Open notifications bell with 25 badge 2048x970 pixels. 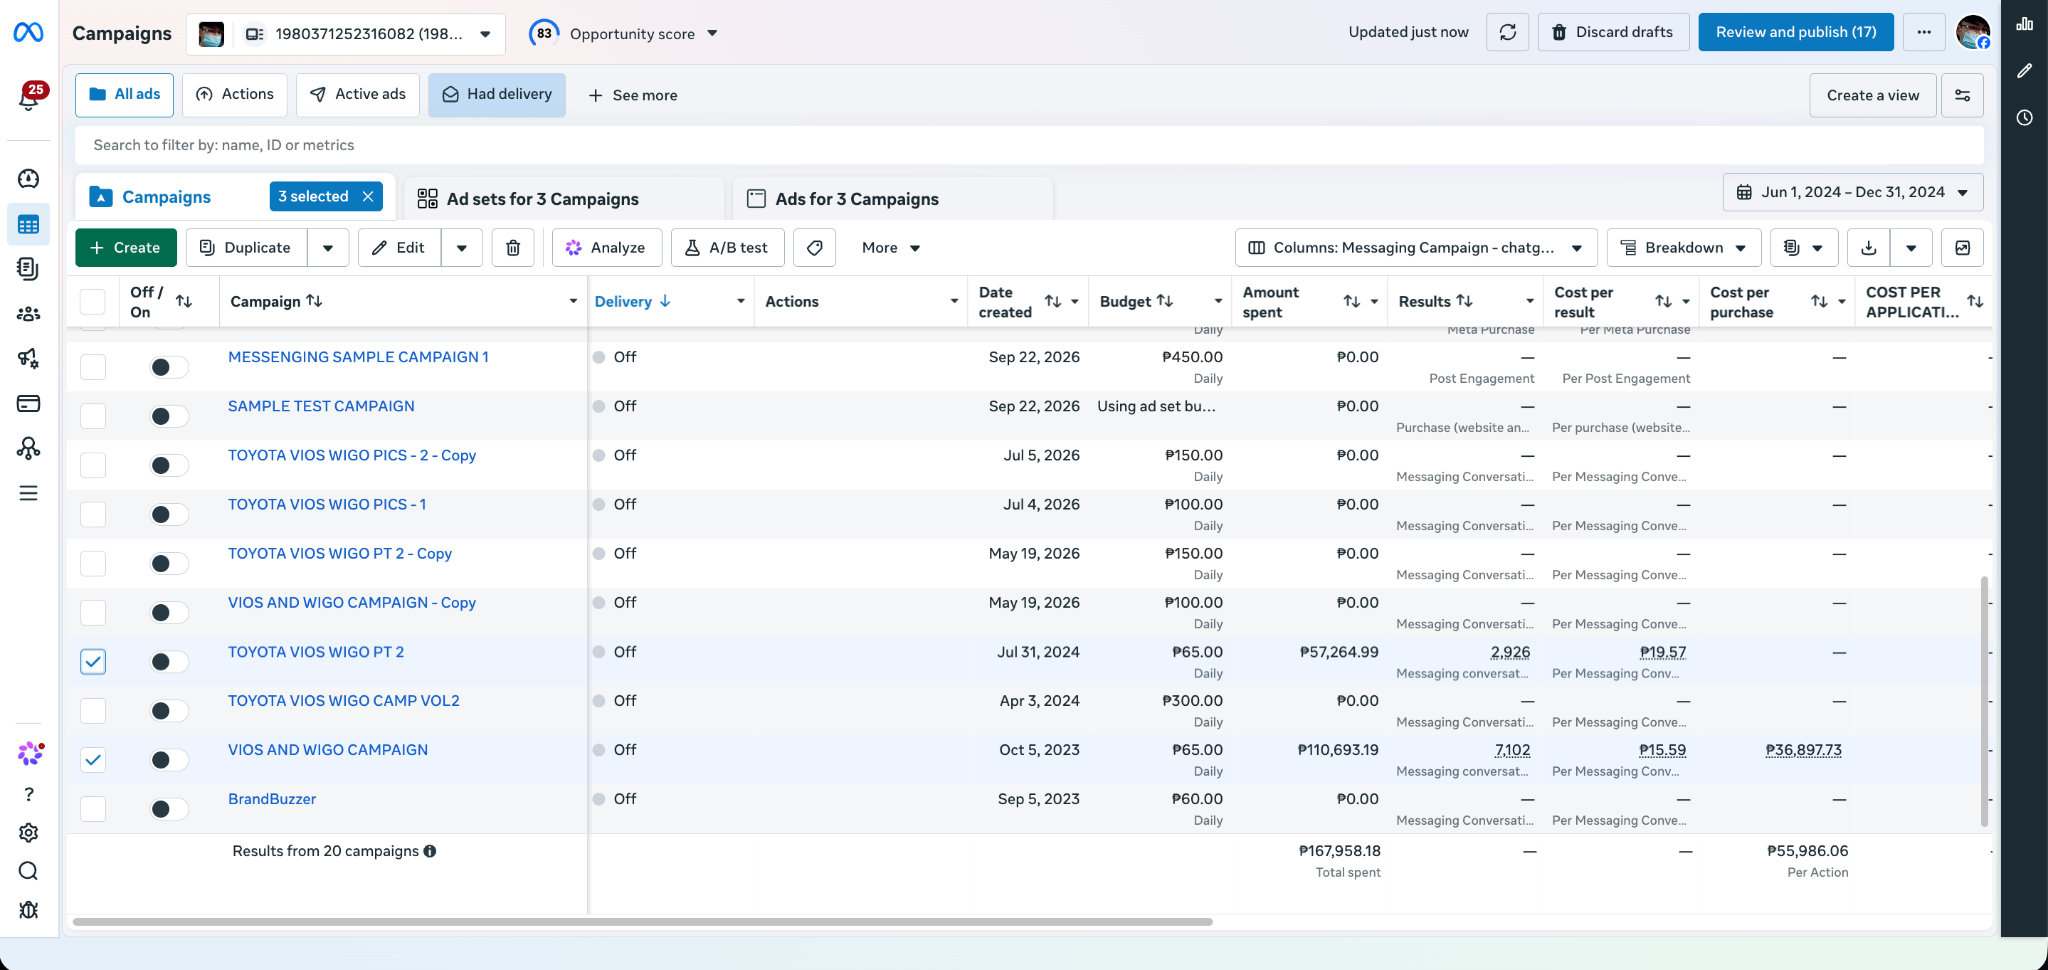(x=29, y=97)
